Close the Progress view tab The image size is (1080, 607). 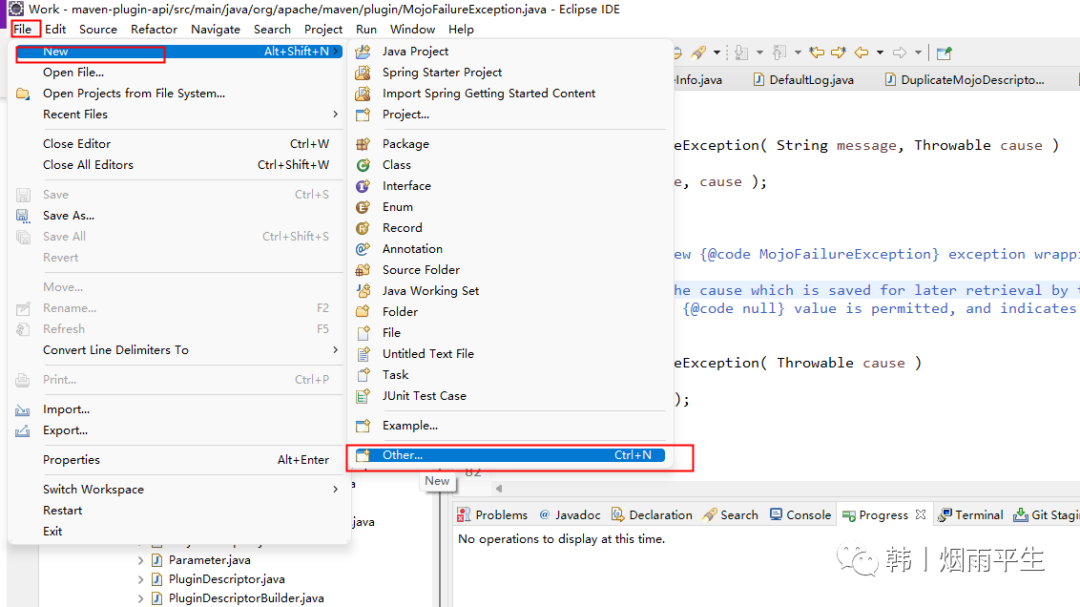point(920,515)
